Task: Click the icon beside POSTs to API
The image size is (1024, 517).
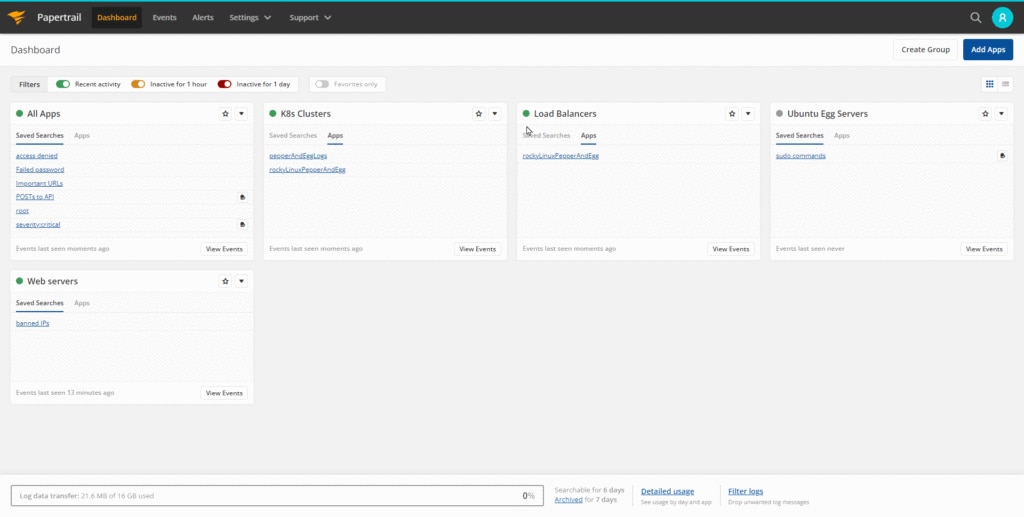Action: coord(242,197)
